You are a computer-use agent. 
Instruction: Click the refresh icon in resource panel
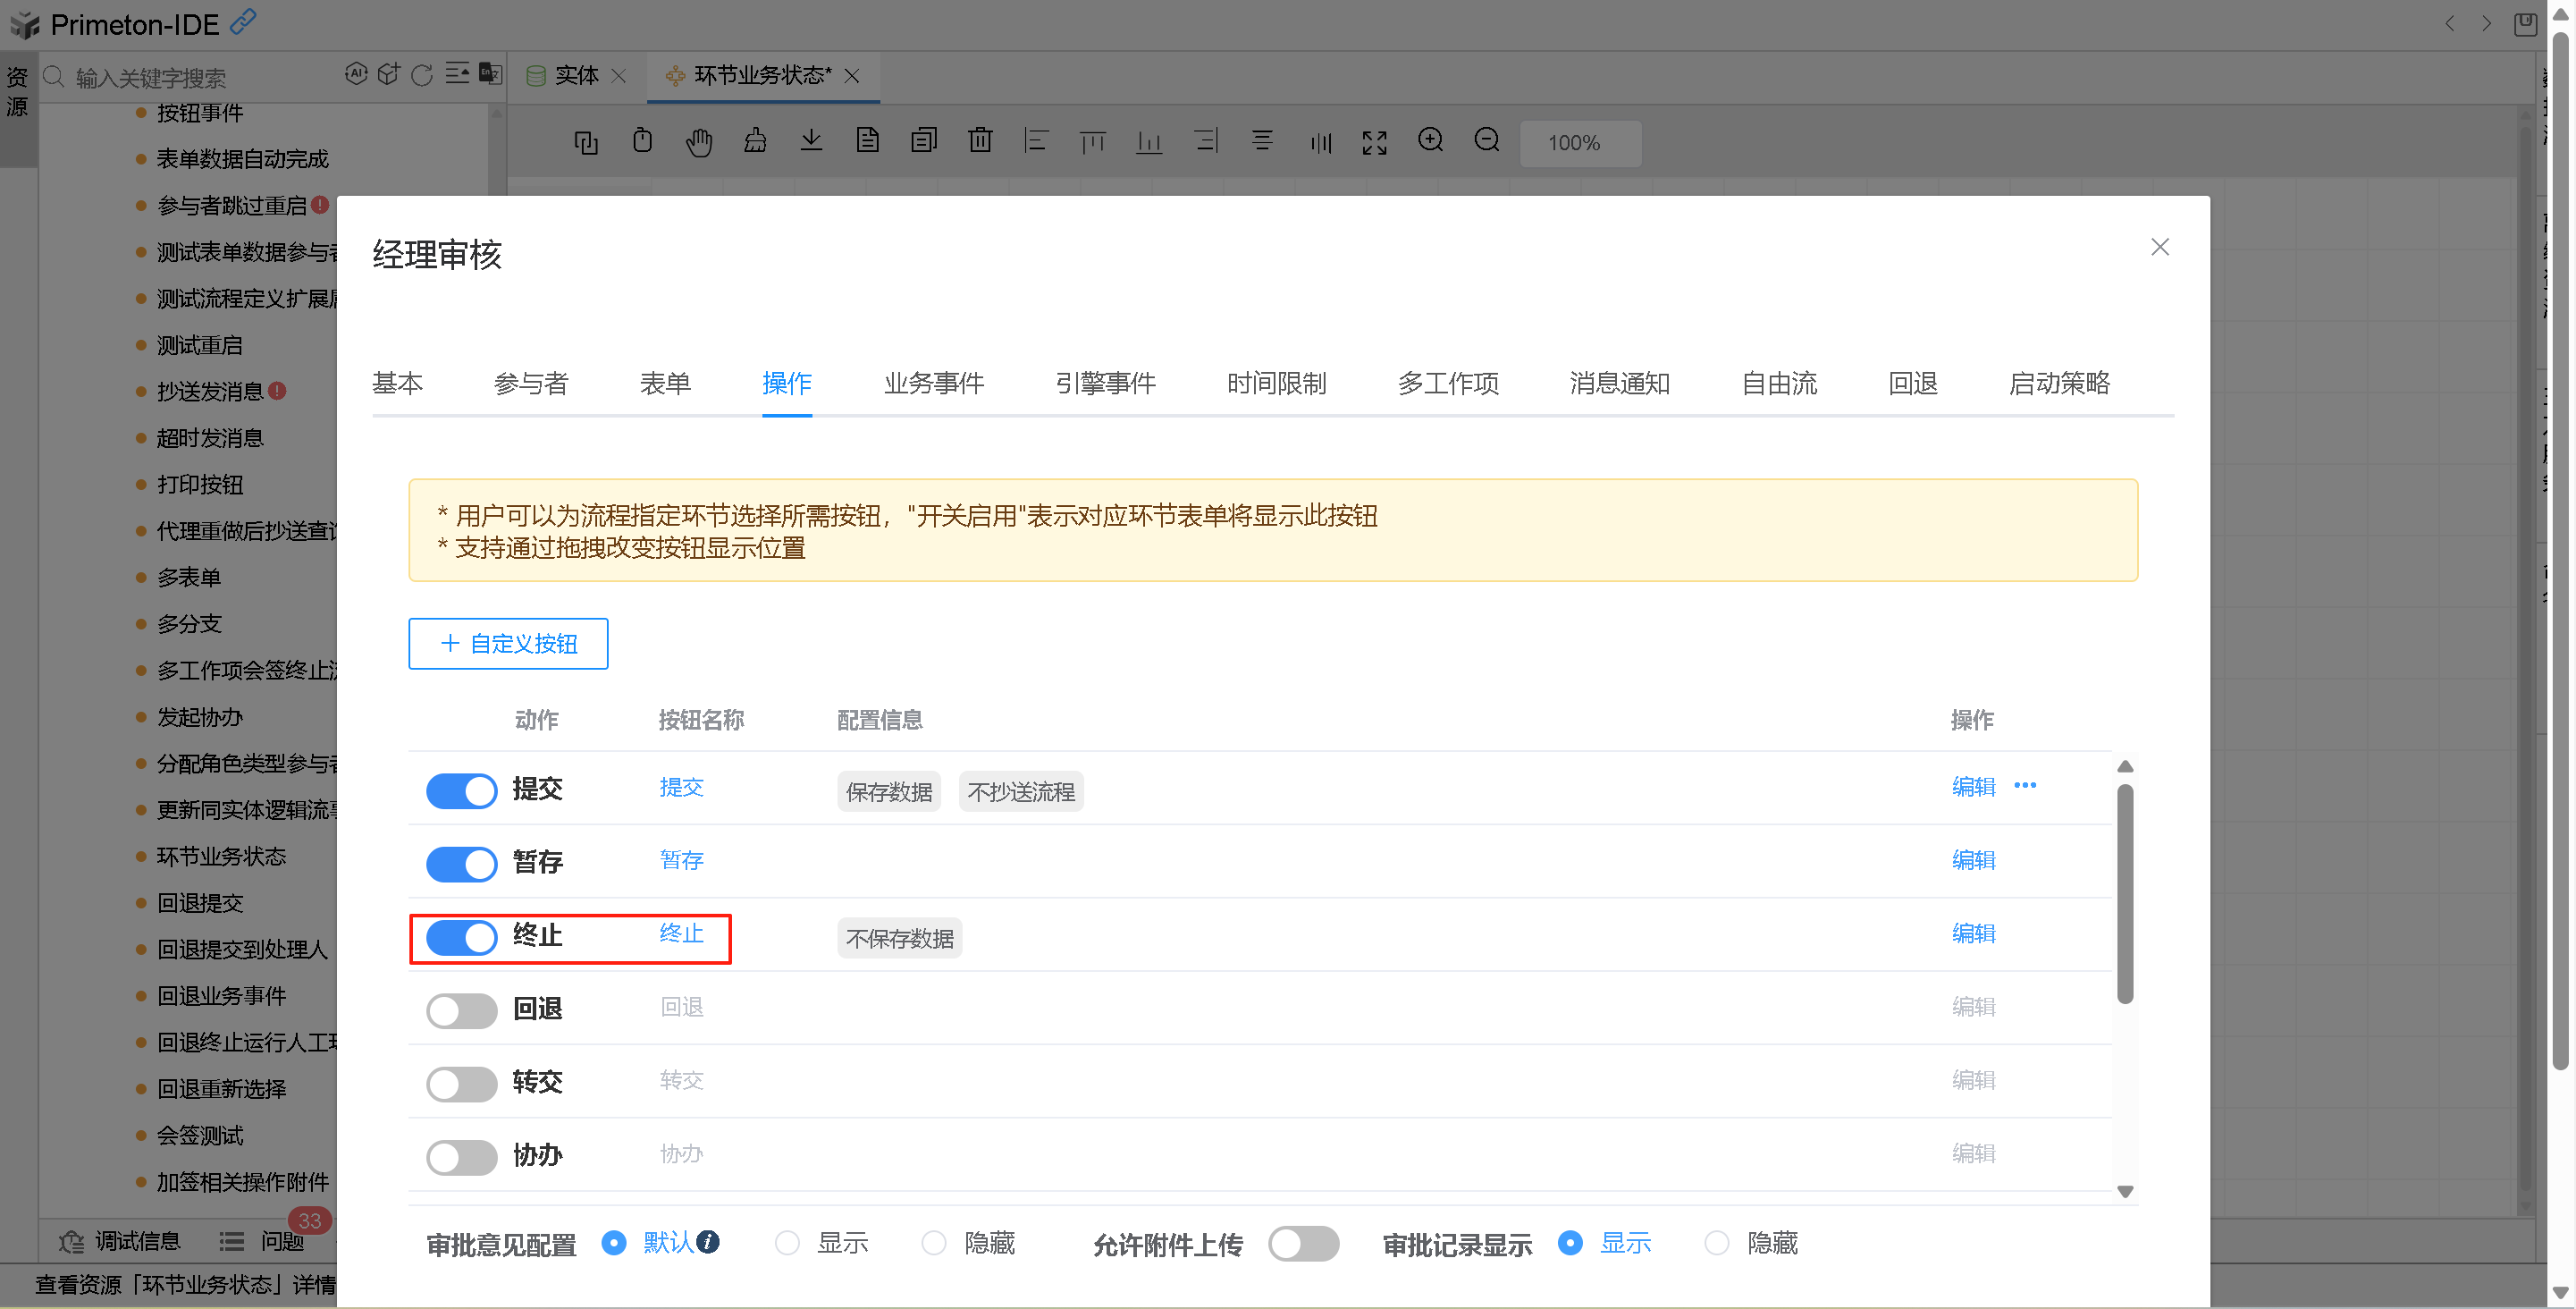point(422,75)
